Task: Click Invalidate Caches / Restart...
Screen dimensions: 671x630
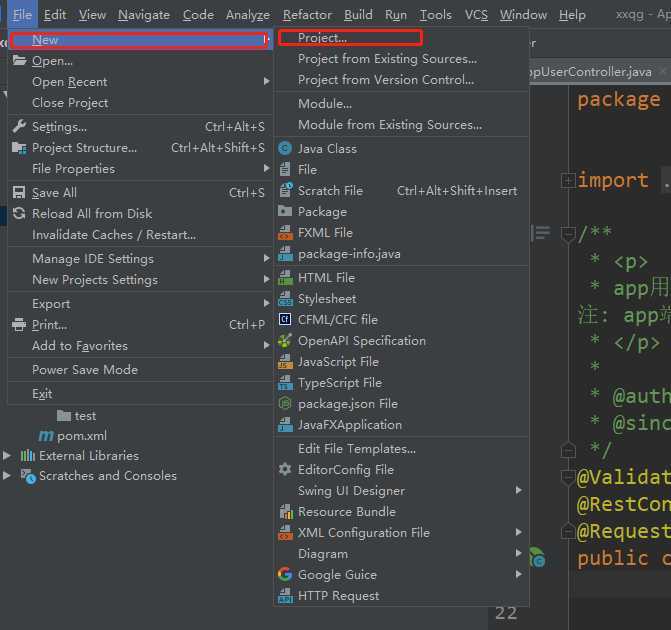Action: 114,235
